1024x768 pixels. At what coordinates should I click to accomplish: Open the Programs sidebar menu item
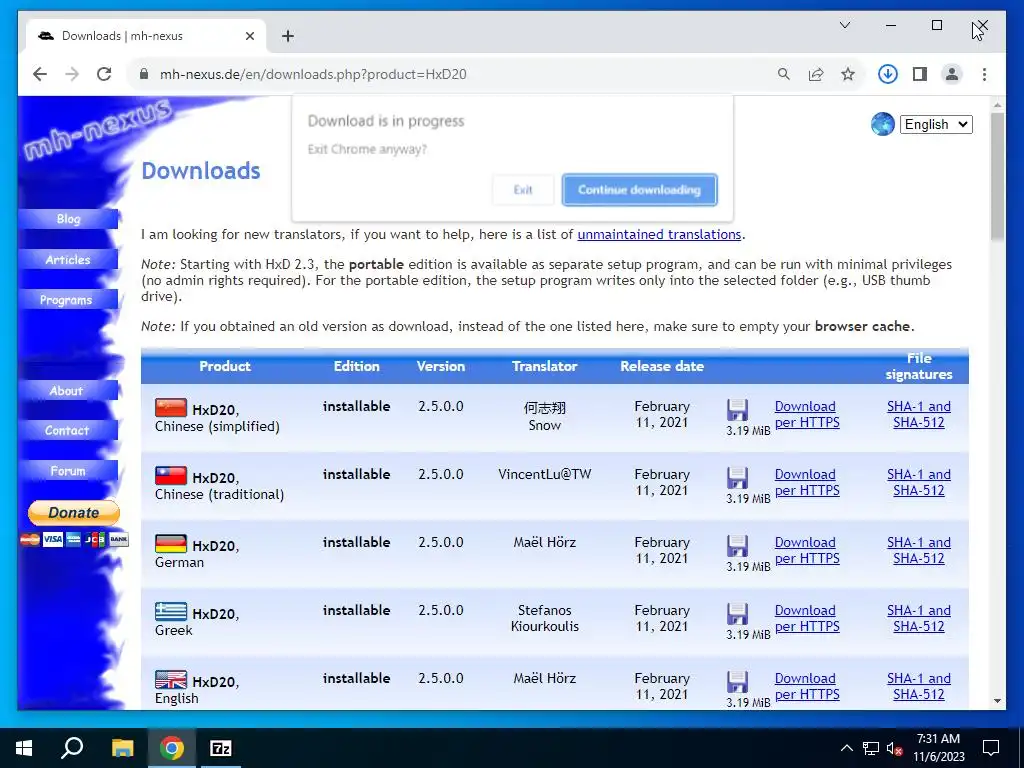pos(69,300)
